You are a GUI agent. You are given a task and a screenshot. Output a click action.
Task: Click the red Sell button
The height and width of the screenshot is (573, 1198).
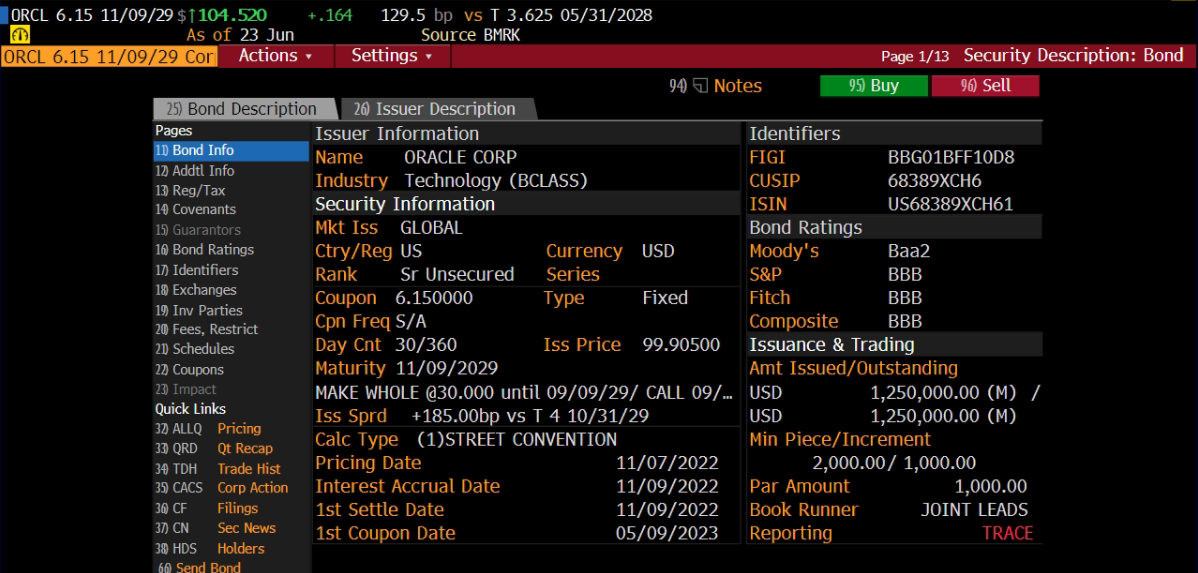tap(986, 86)
